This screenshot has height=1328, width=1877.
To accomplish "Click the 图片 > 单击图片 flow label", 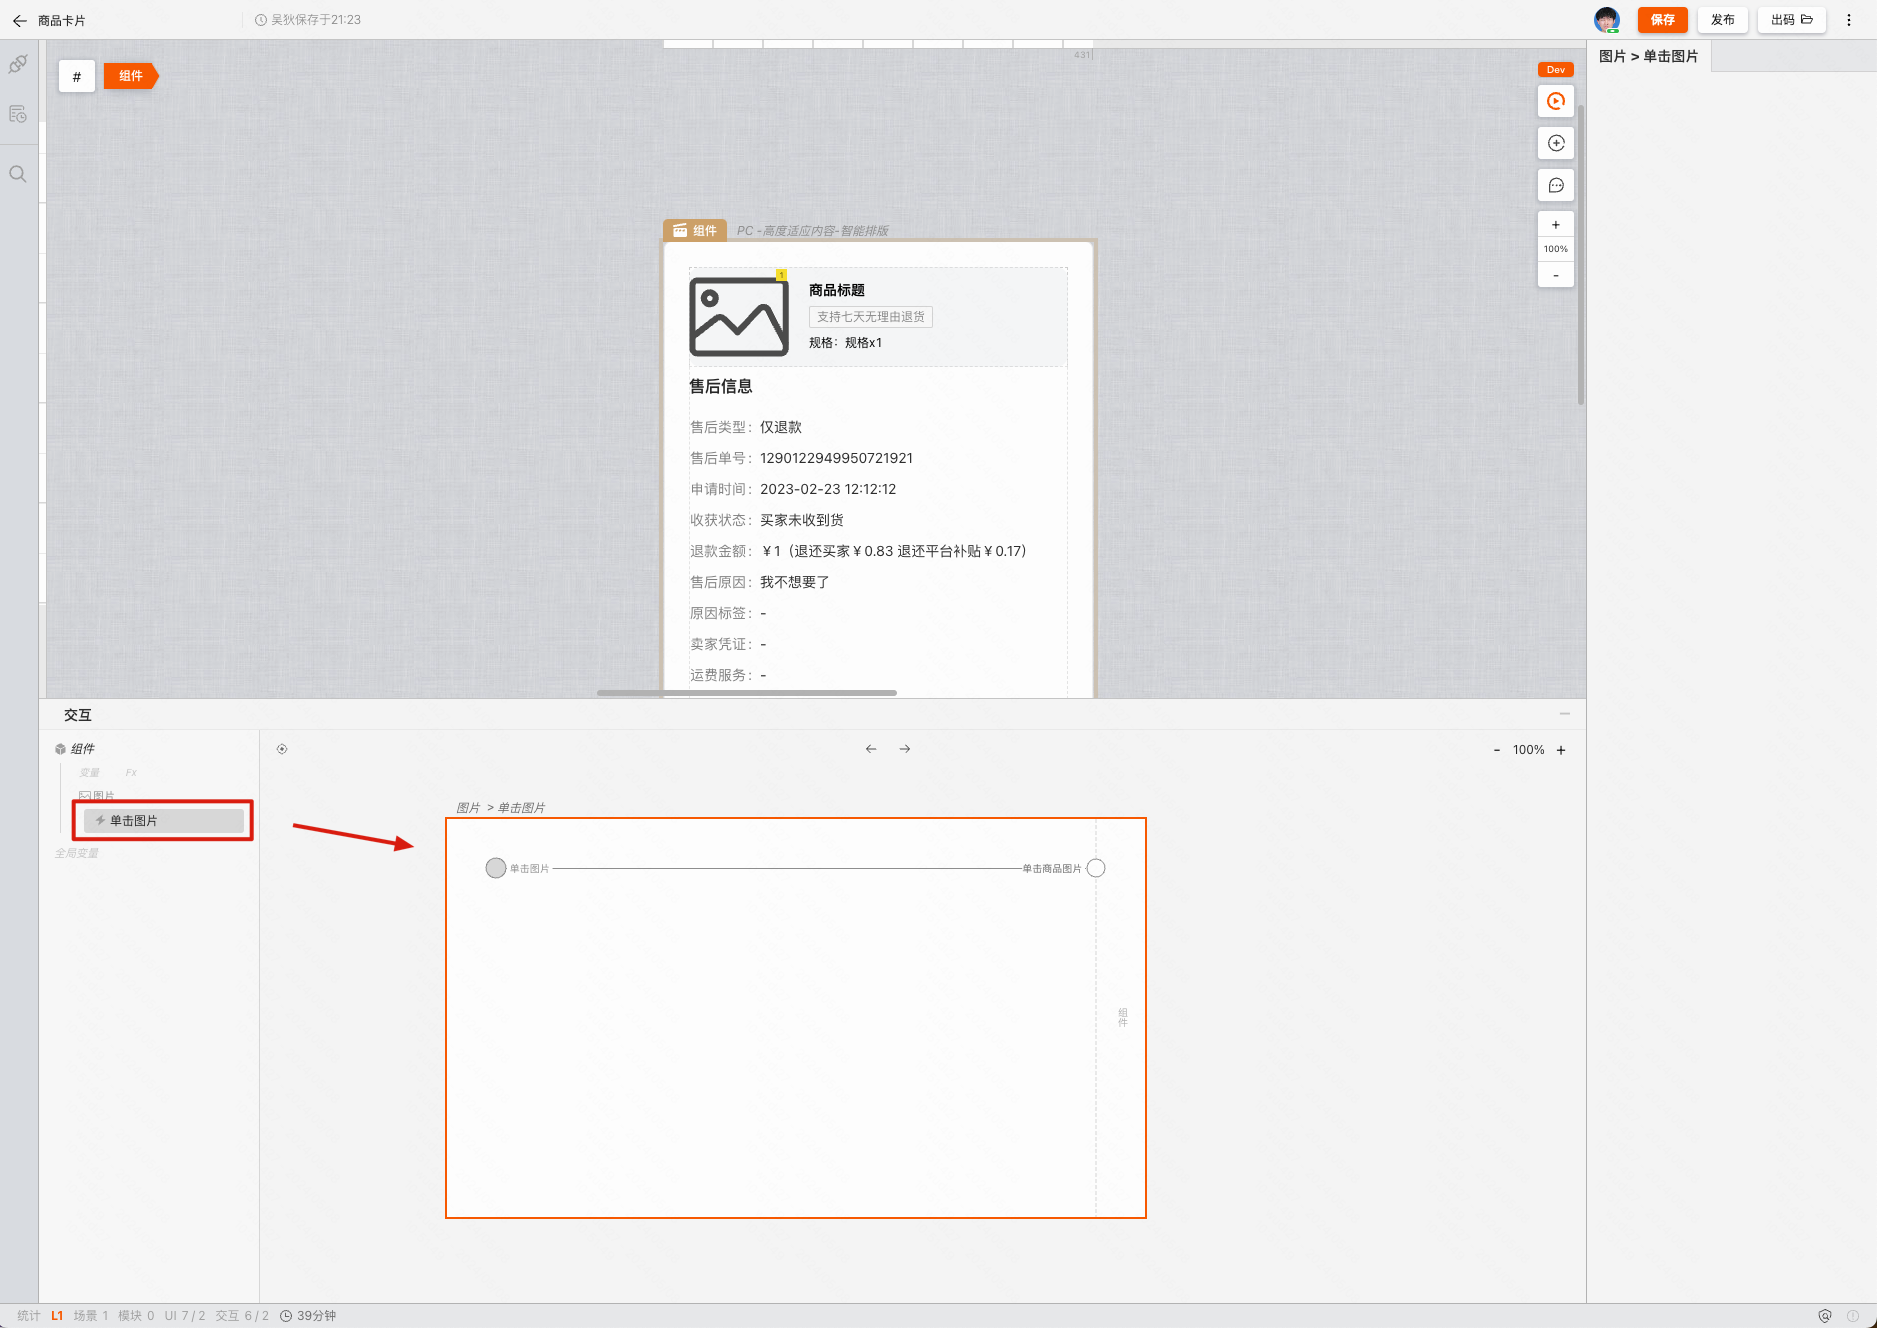I will (x=500, y=808).
